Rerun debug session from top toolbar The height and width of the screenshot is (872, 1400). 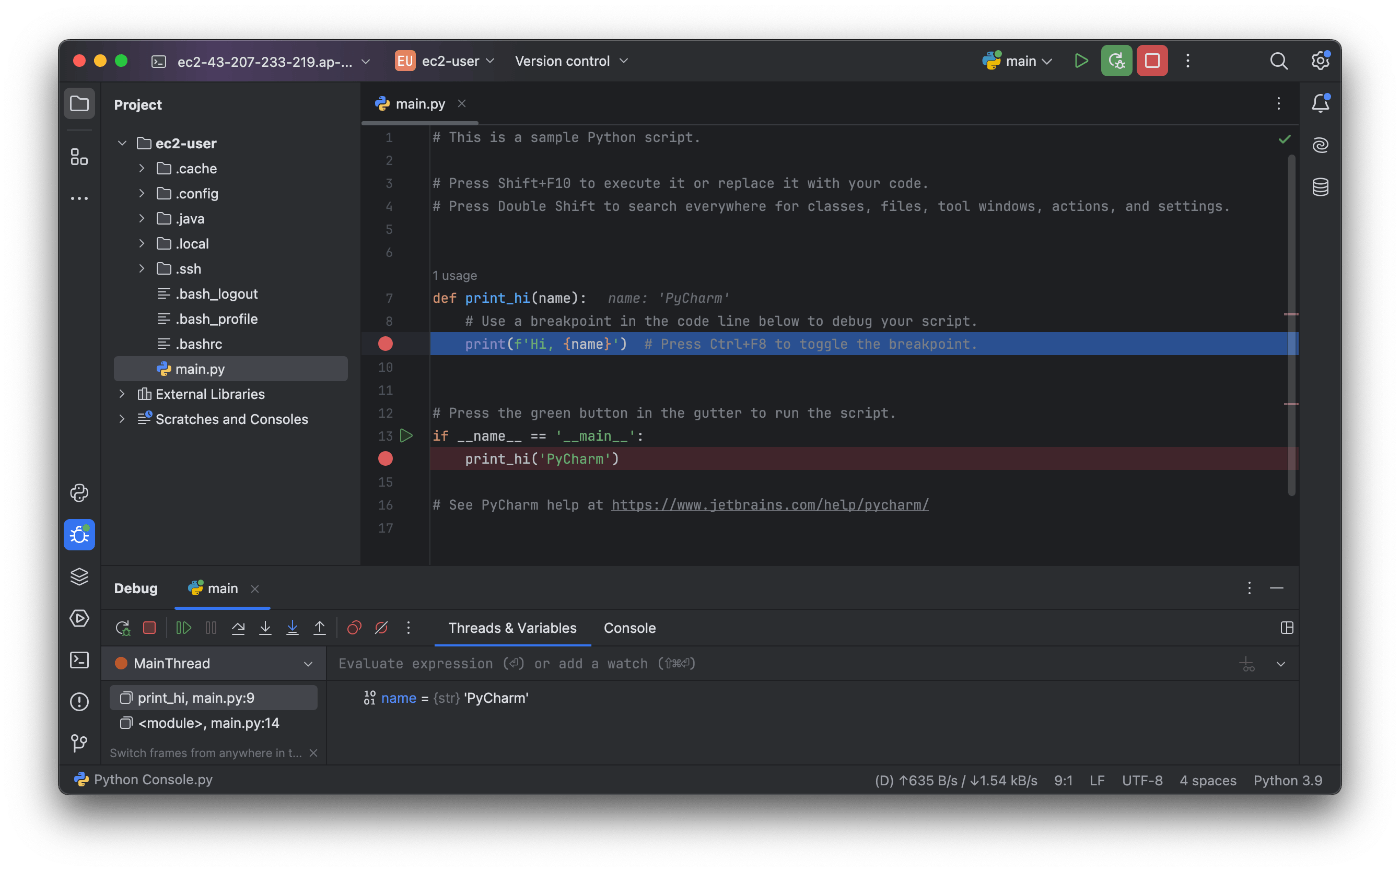tap(1117, 61)
